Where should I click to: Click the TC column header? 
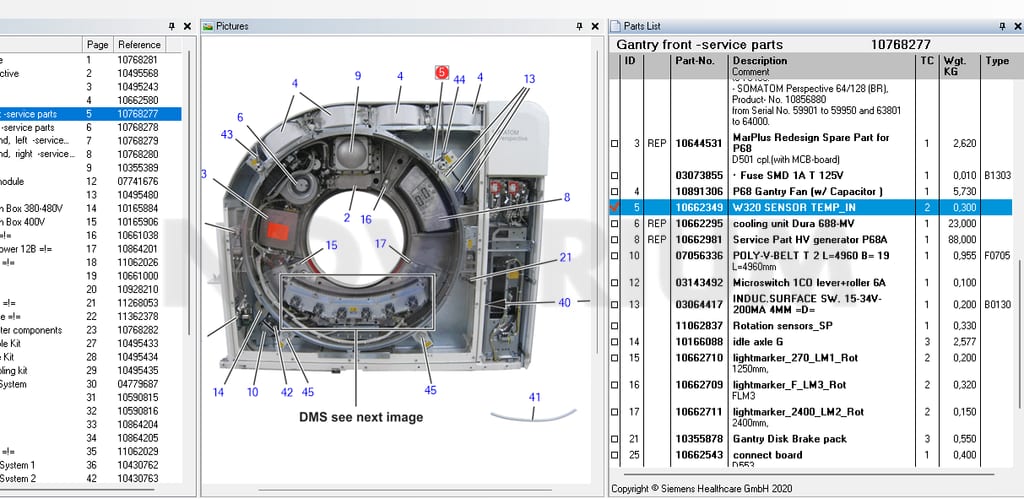[927, 66]
